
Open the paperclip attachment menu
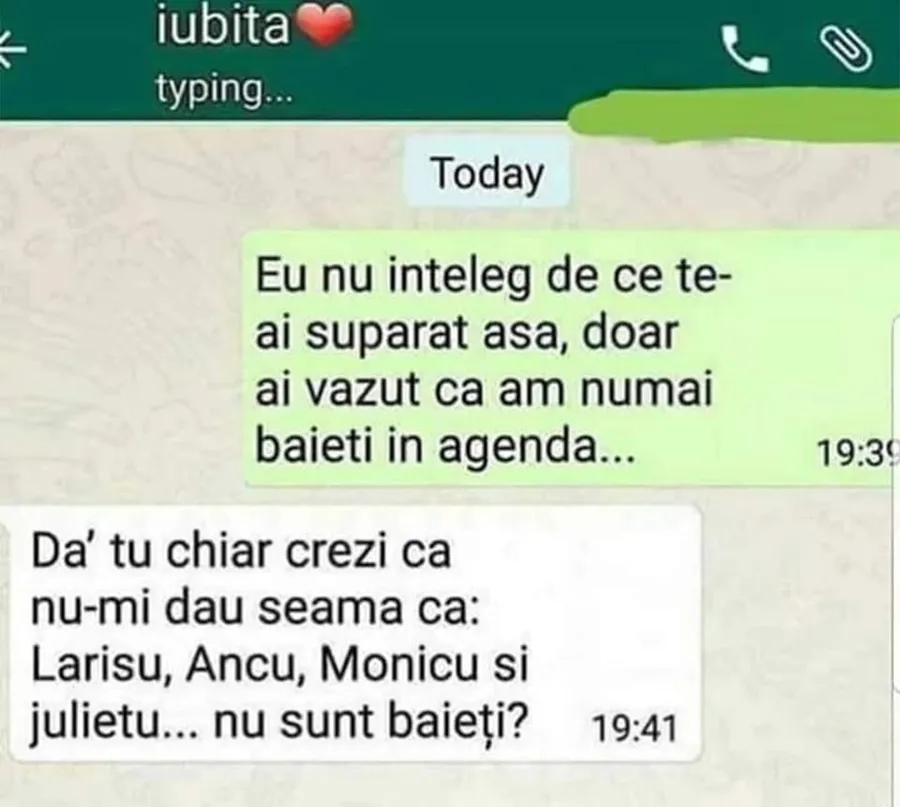pos(845,49)
